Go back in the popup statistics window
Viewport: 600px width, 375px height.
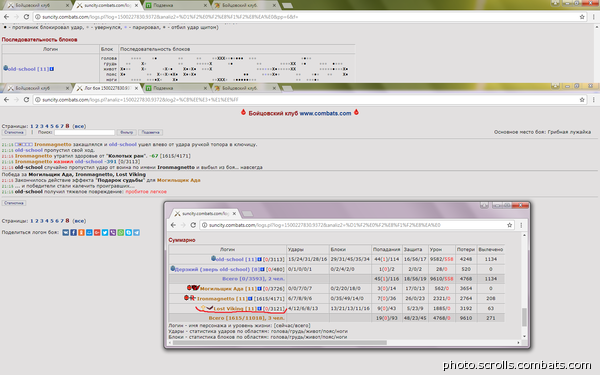click(x=173, y=225)
